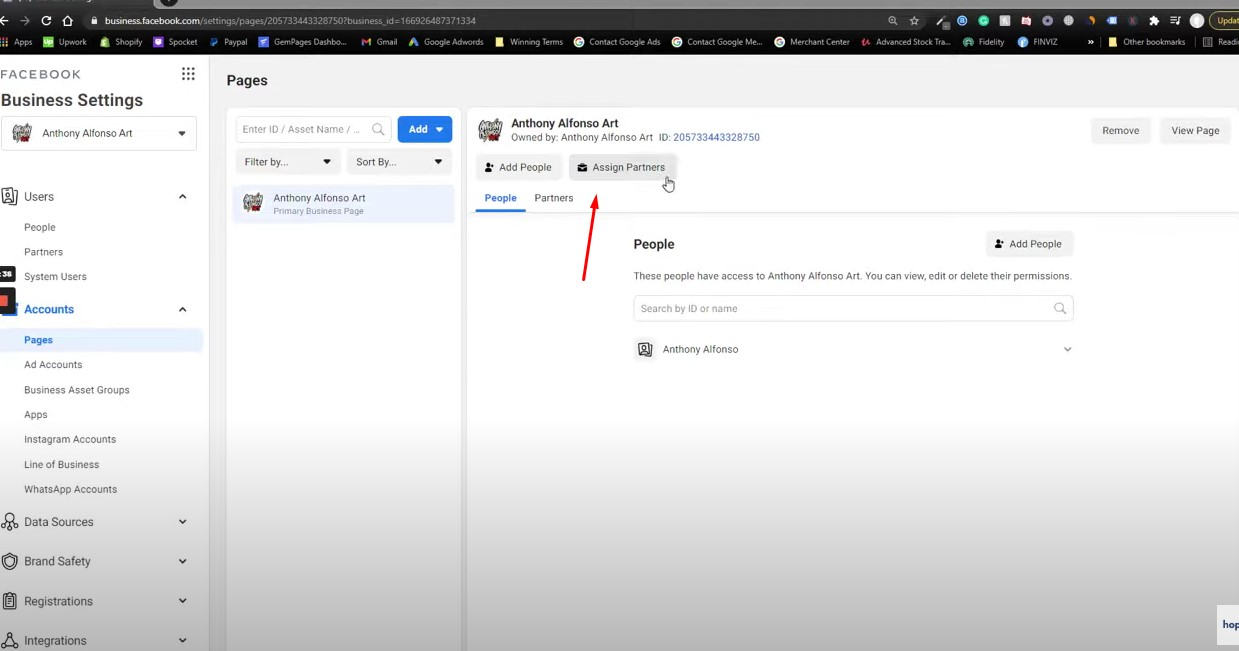Open Partners under Users in sidebar
Screen dimensions: 1239x651
44,252
